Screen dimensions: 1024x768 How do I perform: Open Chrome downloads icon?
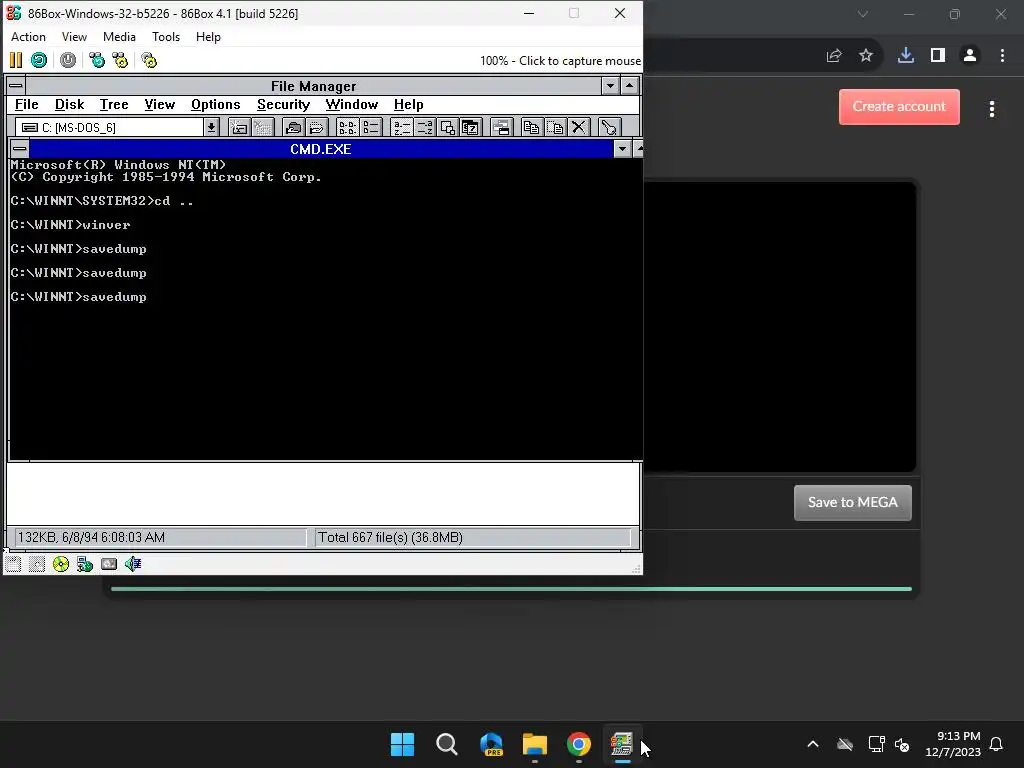click(906, 56)
